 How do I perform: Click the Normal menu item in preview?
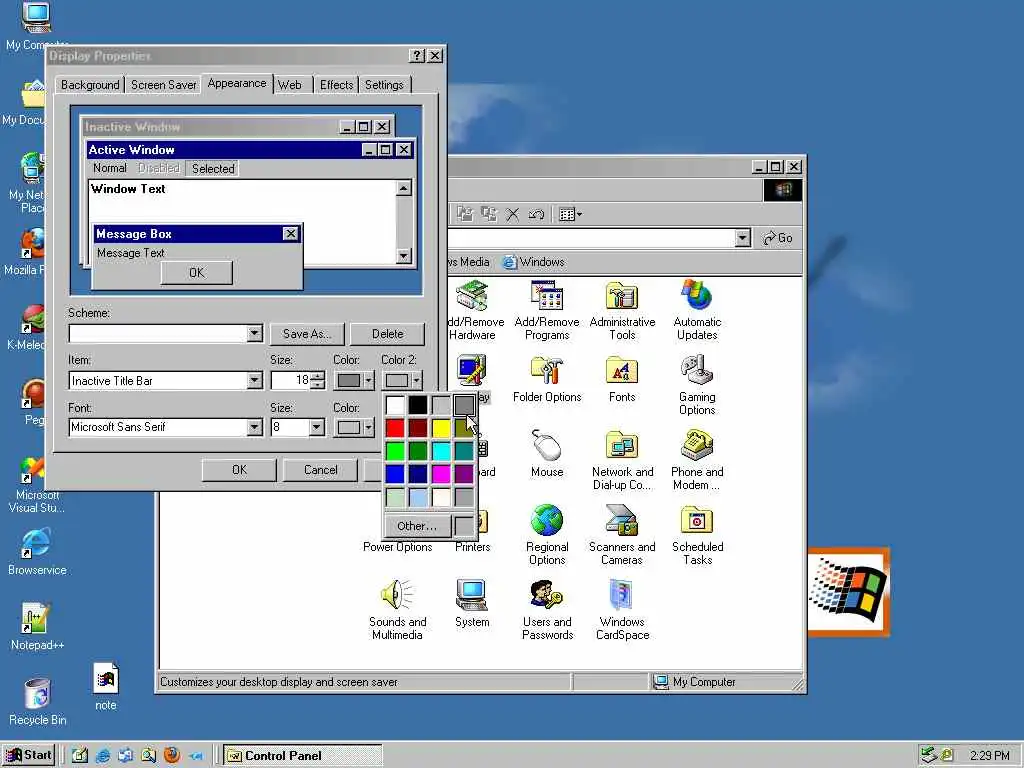pyautogui.click(x=110, y=168)
